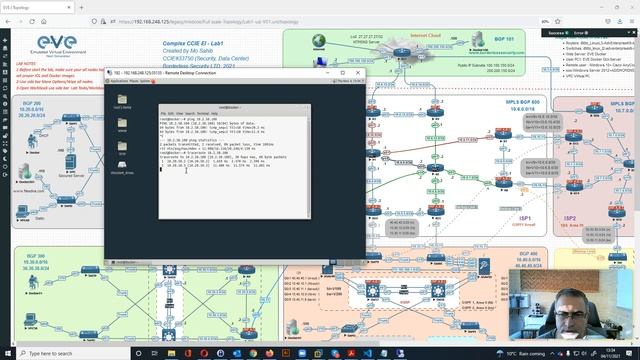
Task: Toggle Success notifications filter
Action: click(558, 33)
